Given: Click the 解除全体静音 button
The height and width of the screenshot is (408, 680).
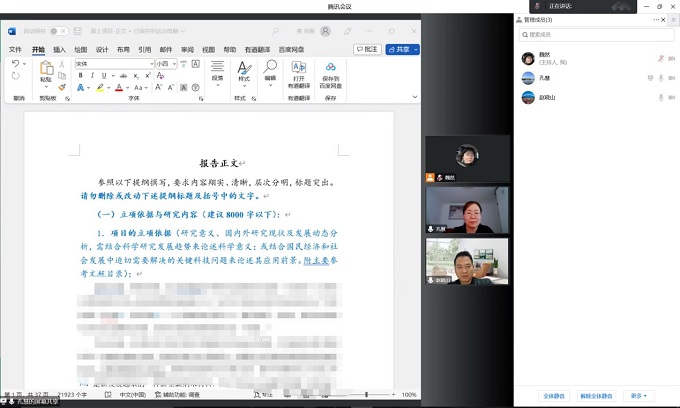Looking at the screenshot, I should [596, 396].
